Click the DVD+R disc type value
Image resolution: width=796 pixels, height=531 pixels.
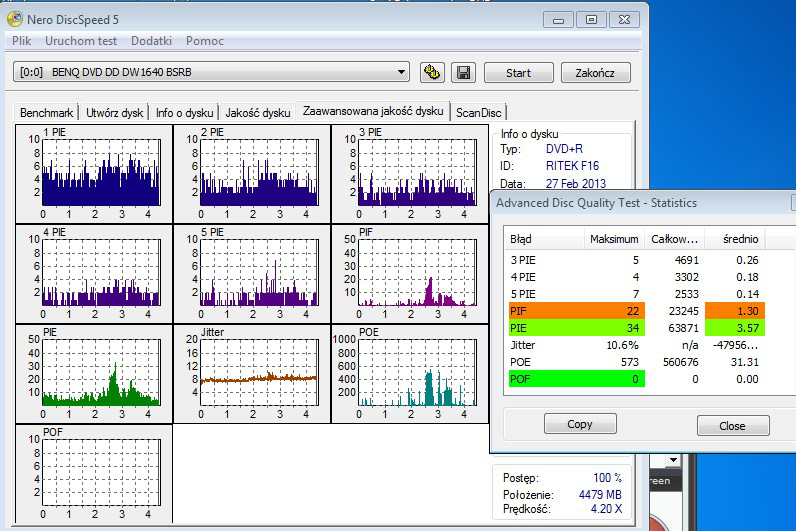tap(564, 149)
